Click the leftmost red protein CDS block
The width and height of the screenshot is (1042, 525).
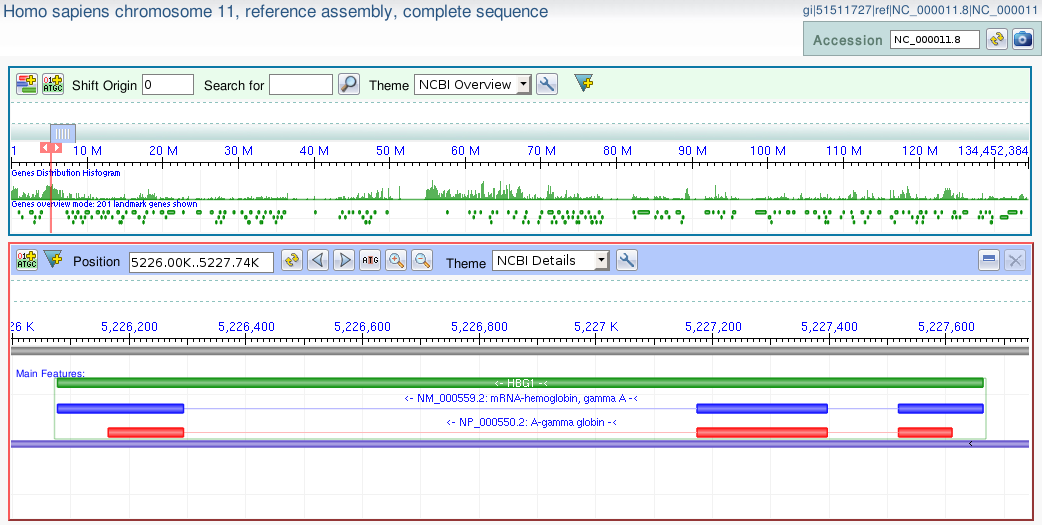coord(146,432)
